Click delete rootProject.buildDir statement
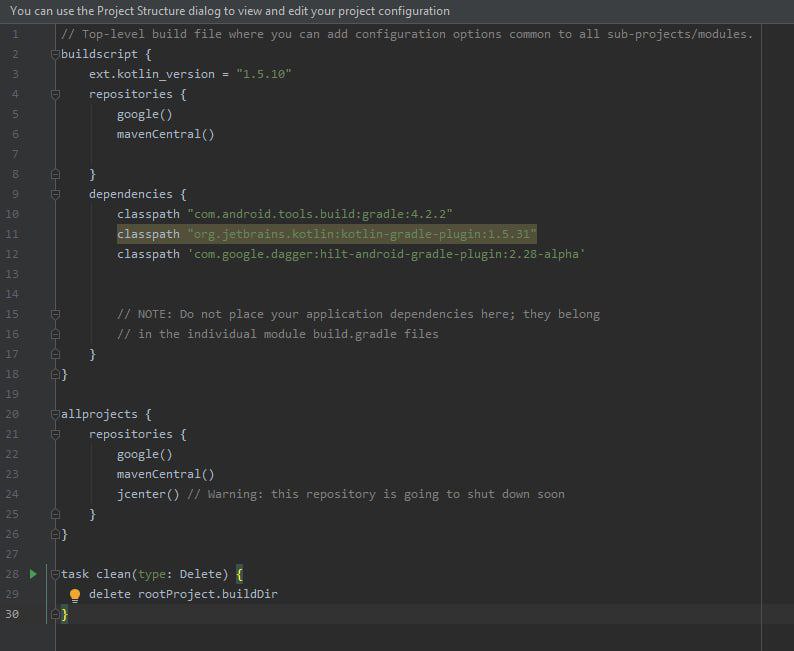The height and width of the screenshot is (651, 794). [183, 594]
